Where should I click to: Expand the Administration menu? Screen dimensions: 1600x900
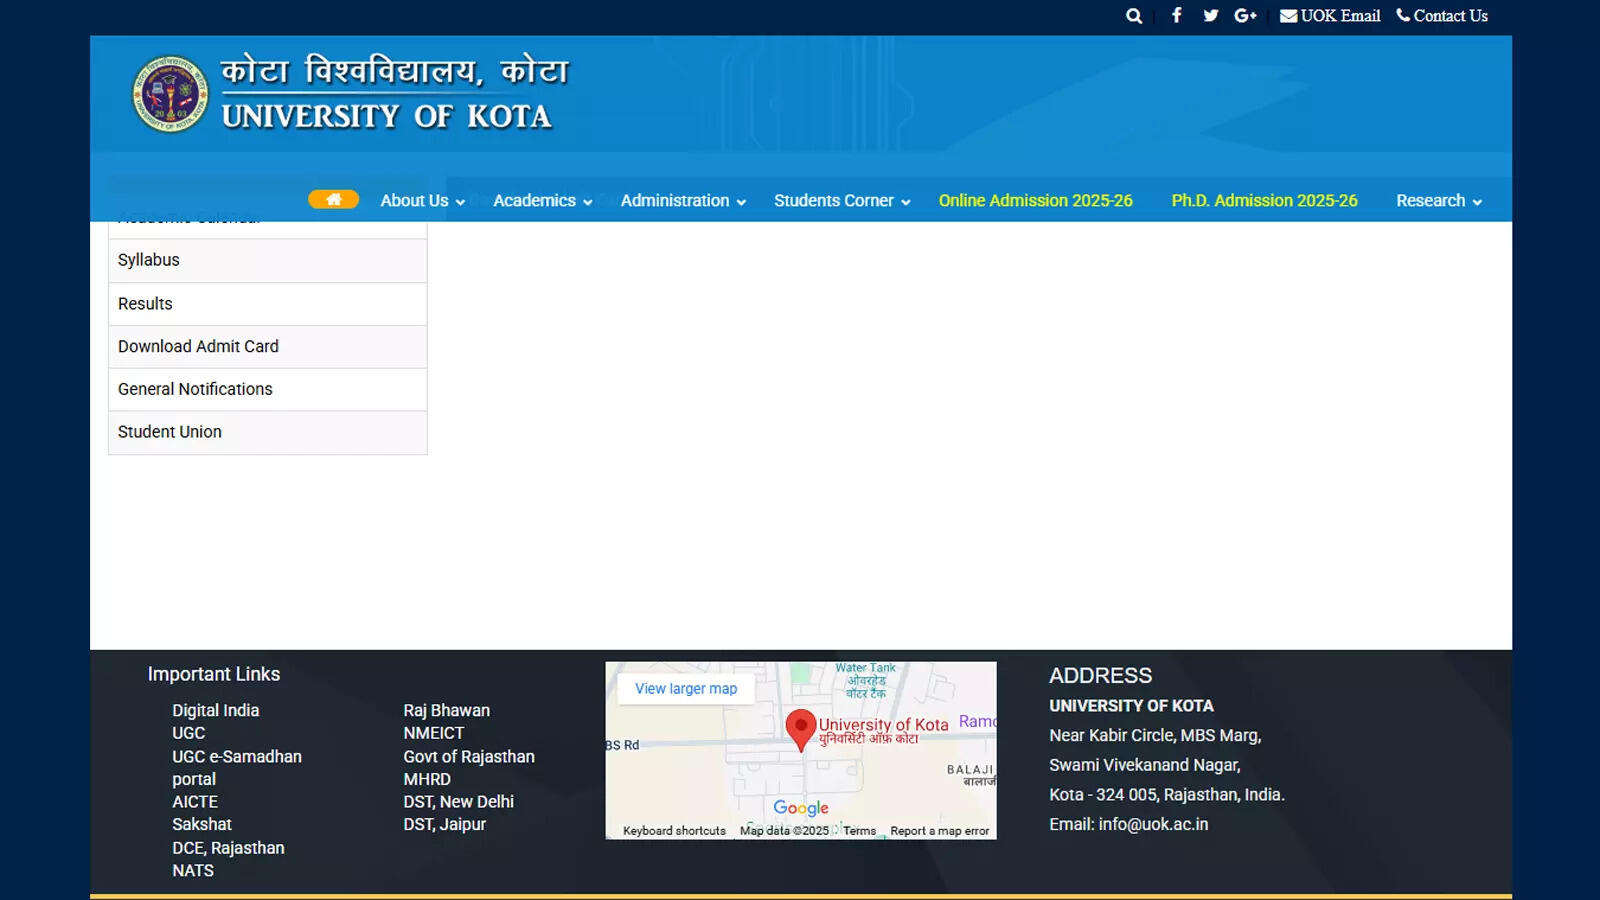[683, 200]
